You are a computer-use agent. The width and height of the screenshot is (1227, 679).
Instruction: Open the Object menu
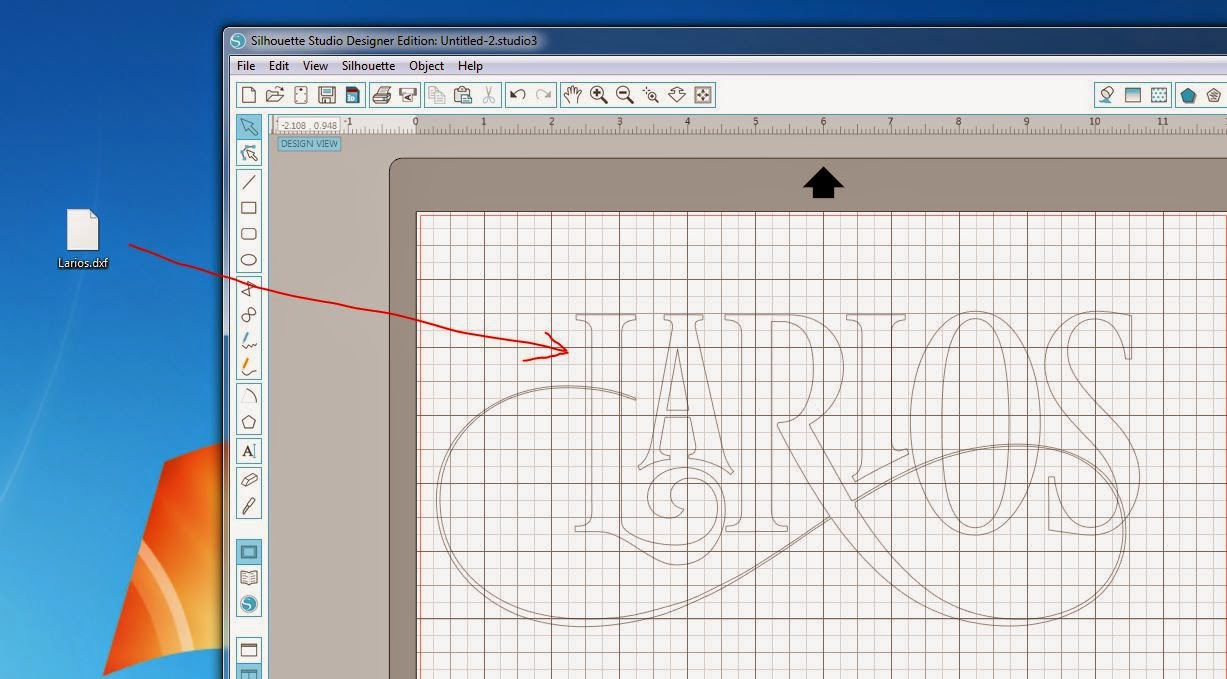[427, 66]
